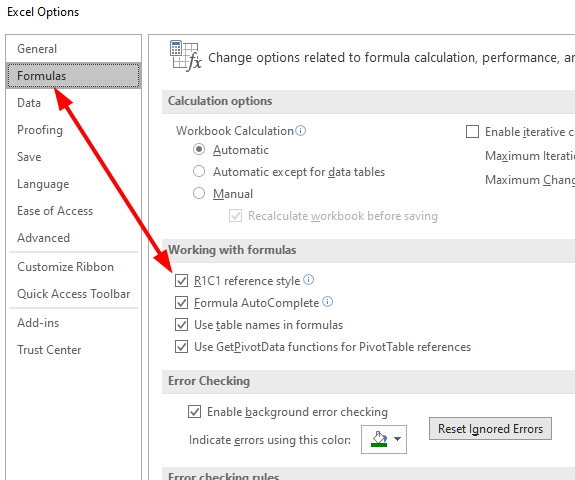Open the Trust Center category
This screenshot has height=480, width=575.
pyautogui.click(x=49, y=349)
